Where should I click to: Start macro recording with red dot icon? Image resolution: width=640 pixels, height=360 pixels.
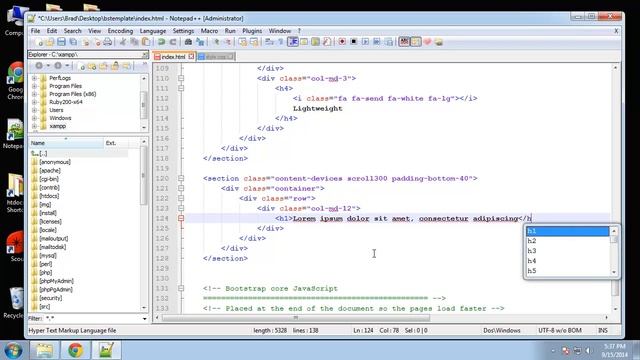[342, 42]
